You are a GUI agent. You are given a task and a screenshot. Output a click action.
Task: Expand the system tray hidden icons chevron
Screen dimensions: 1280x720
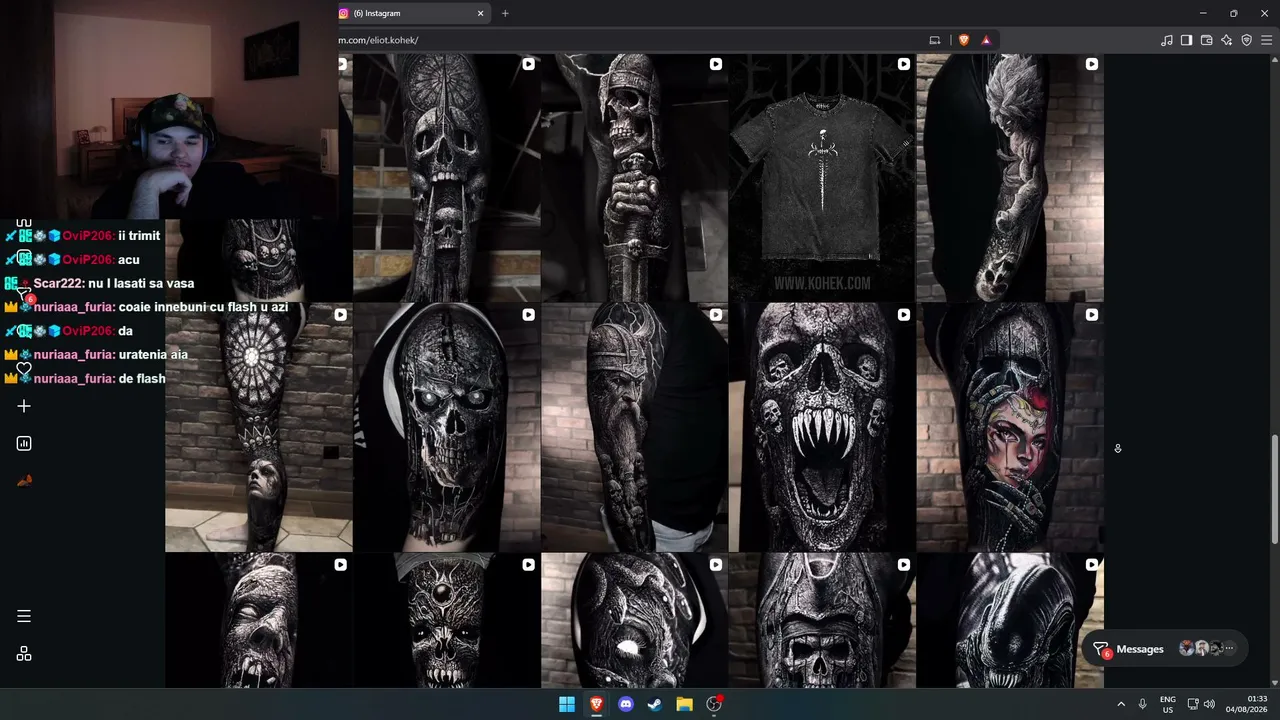click(x=1121, y=704)
